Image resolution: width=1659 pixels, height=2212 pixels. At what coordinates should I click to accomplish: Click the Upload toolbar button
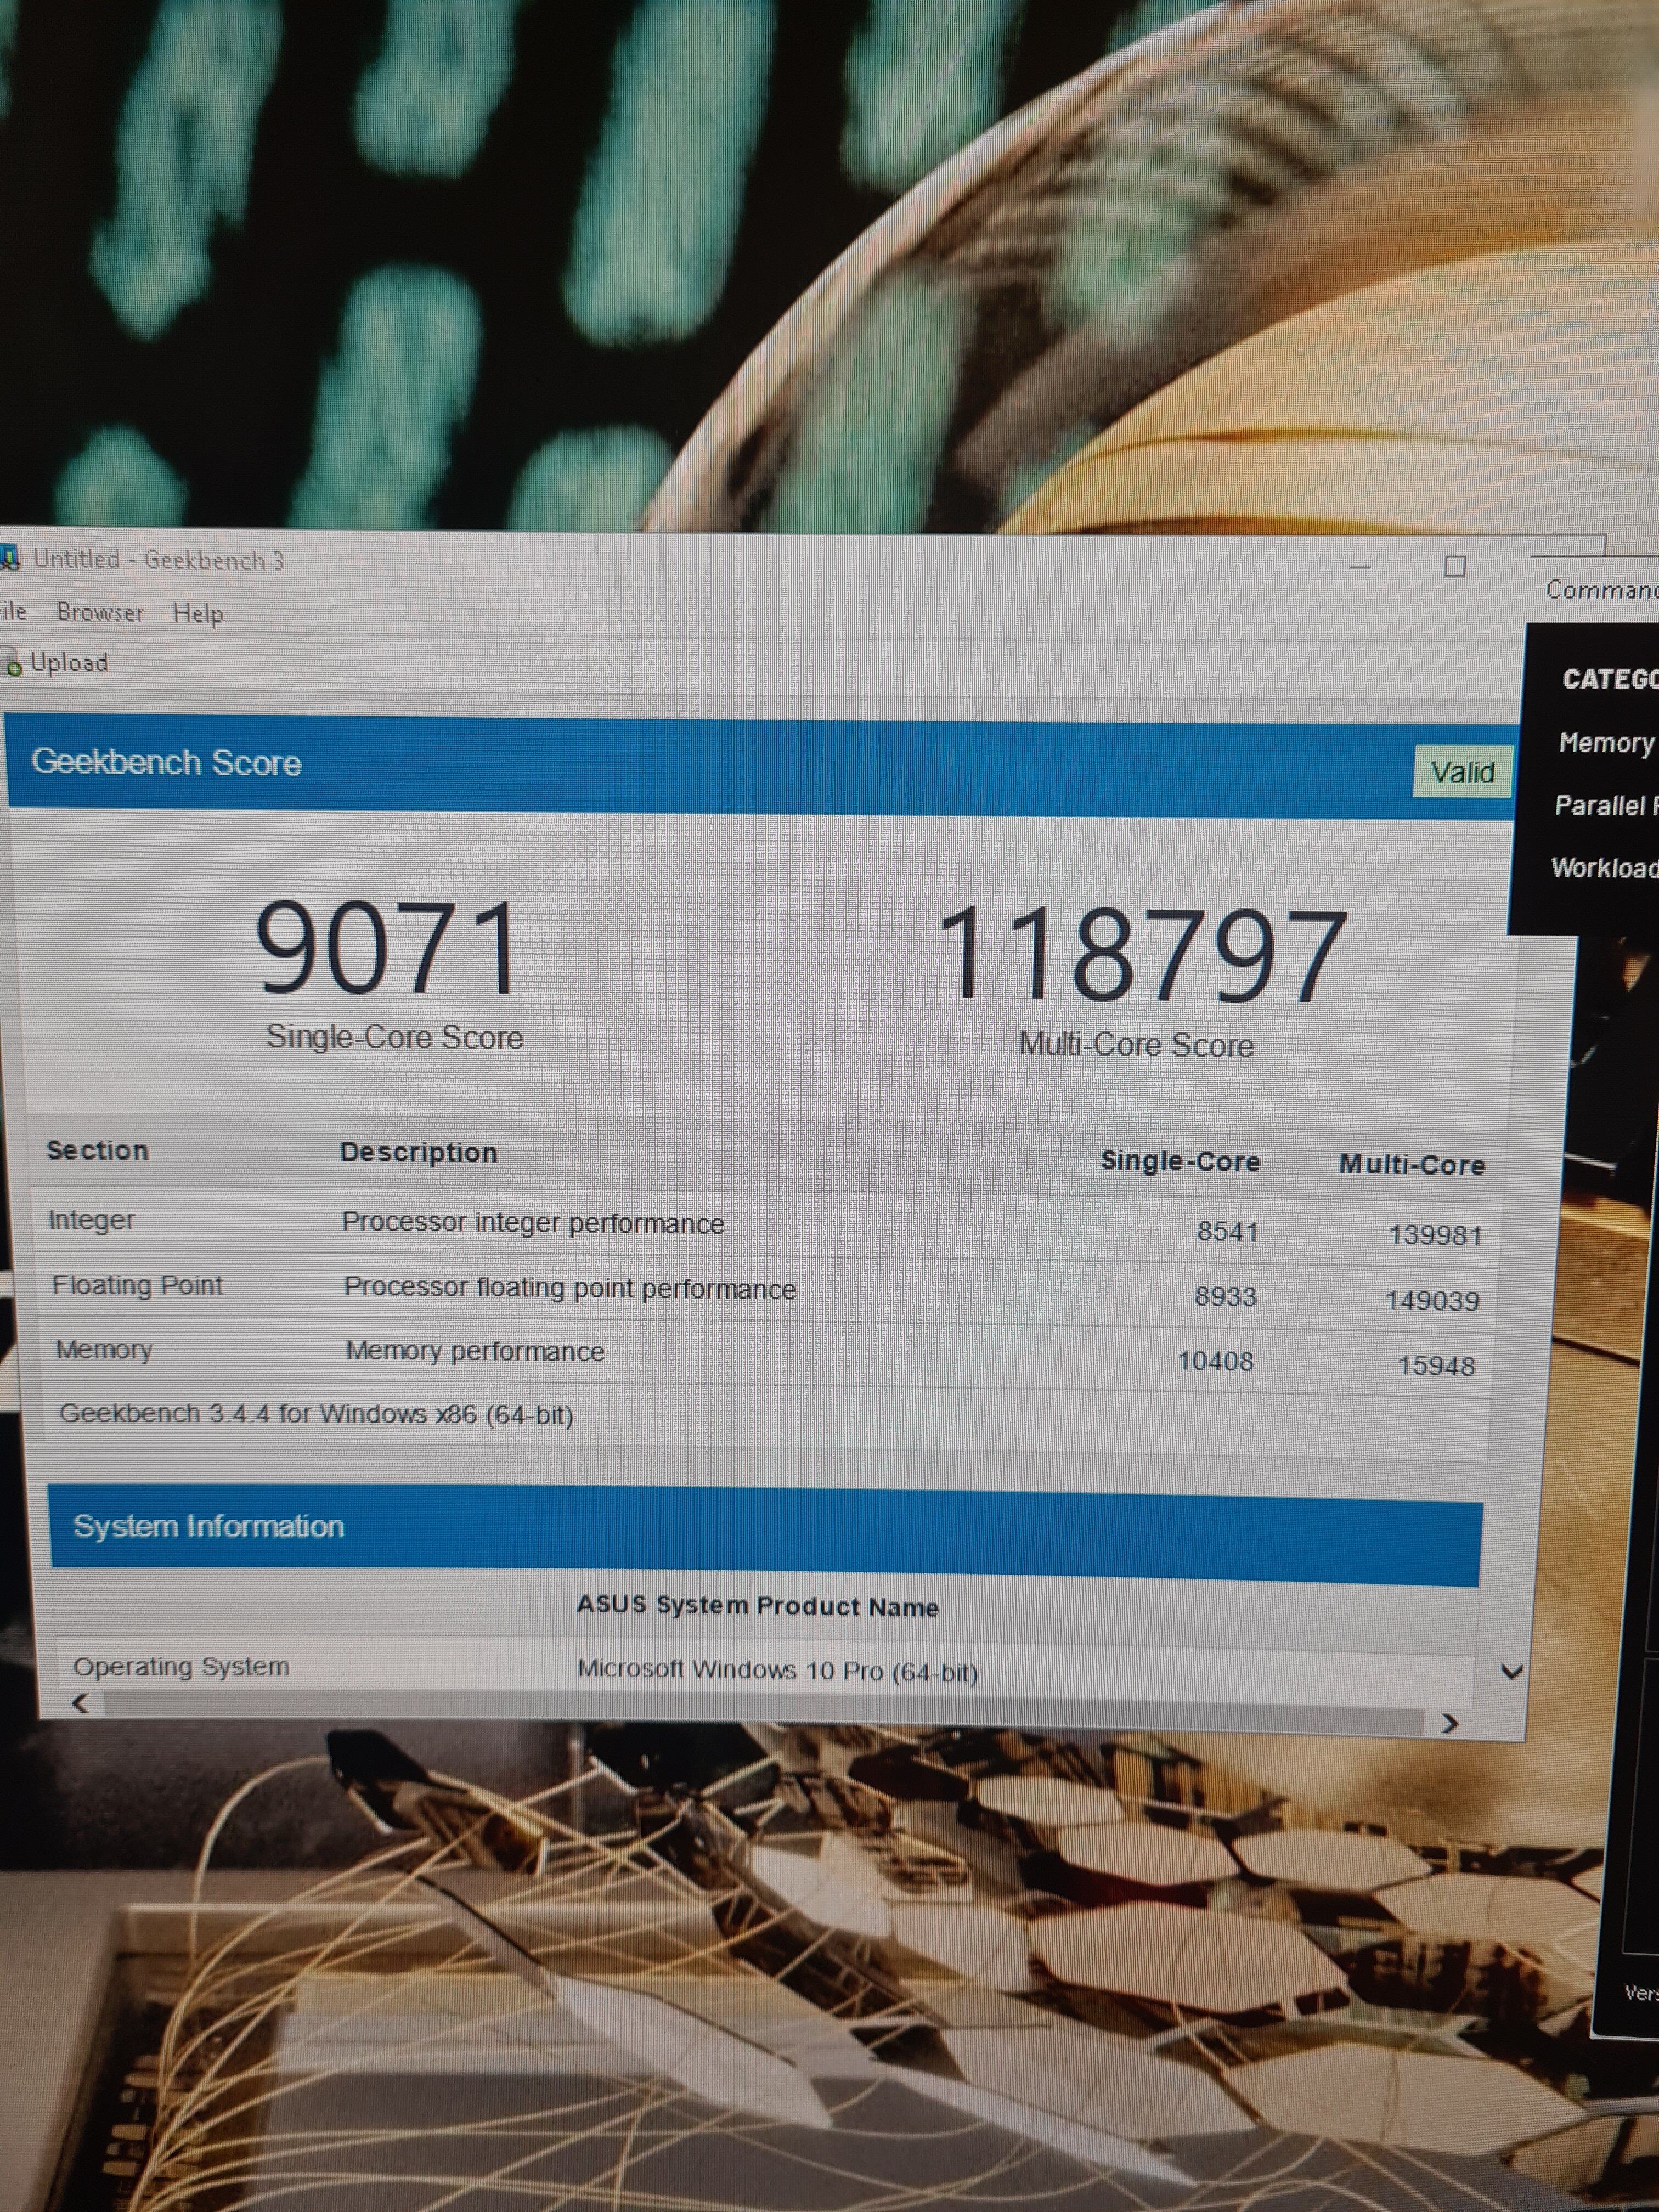point(56,662)
